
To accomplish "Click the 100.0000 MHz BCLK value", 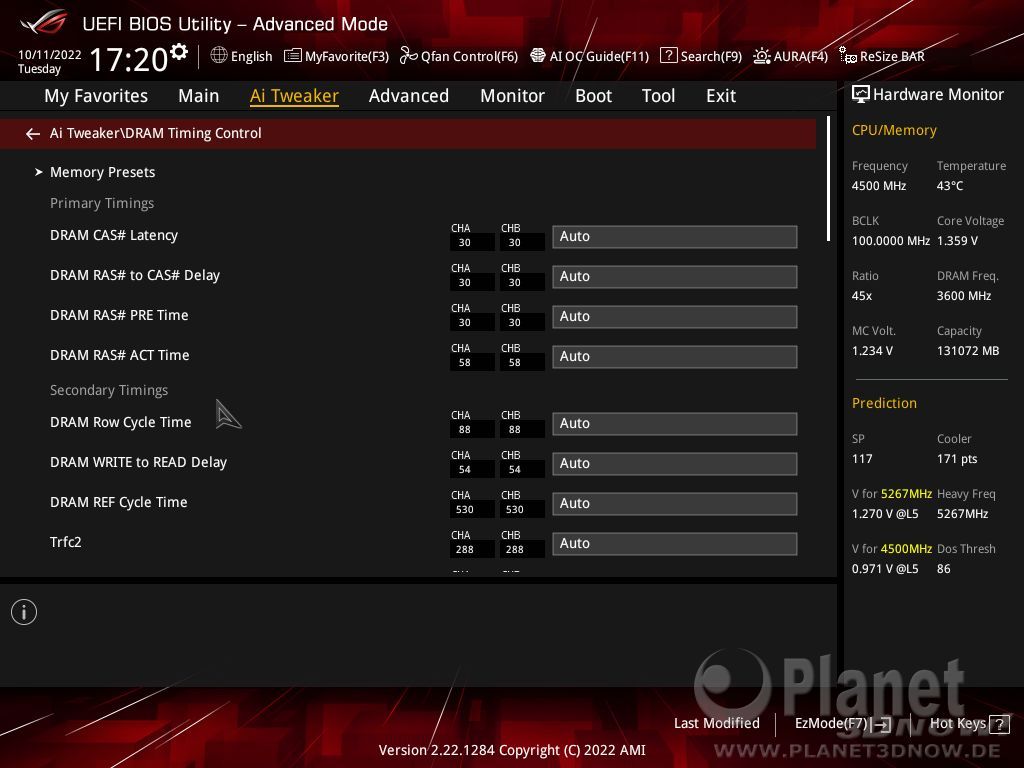I will coord(890,241).
